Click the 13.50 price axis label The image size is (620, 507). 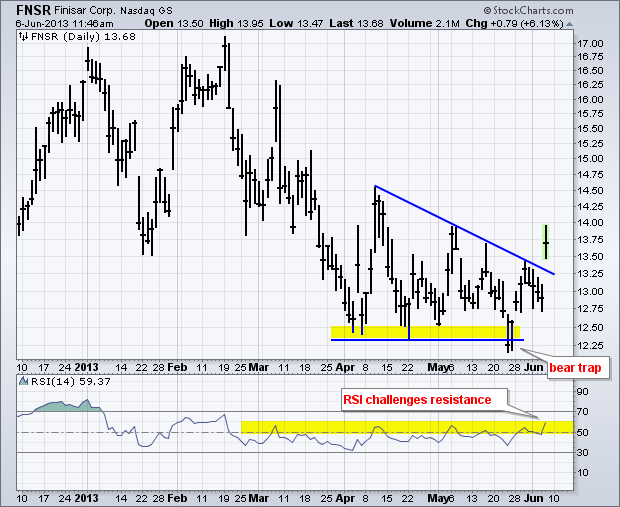590,257
